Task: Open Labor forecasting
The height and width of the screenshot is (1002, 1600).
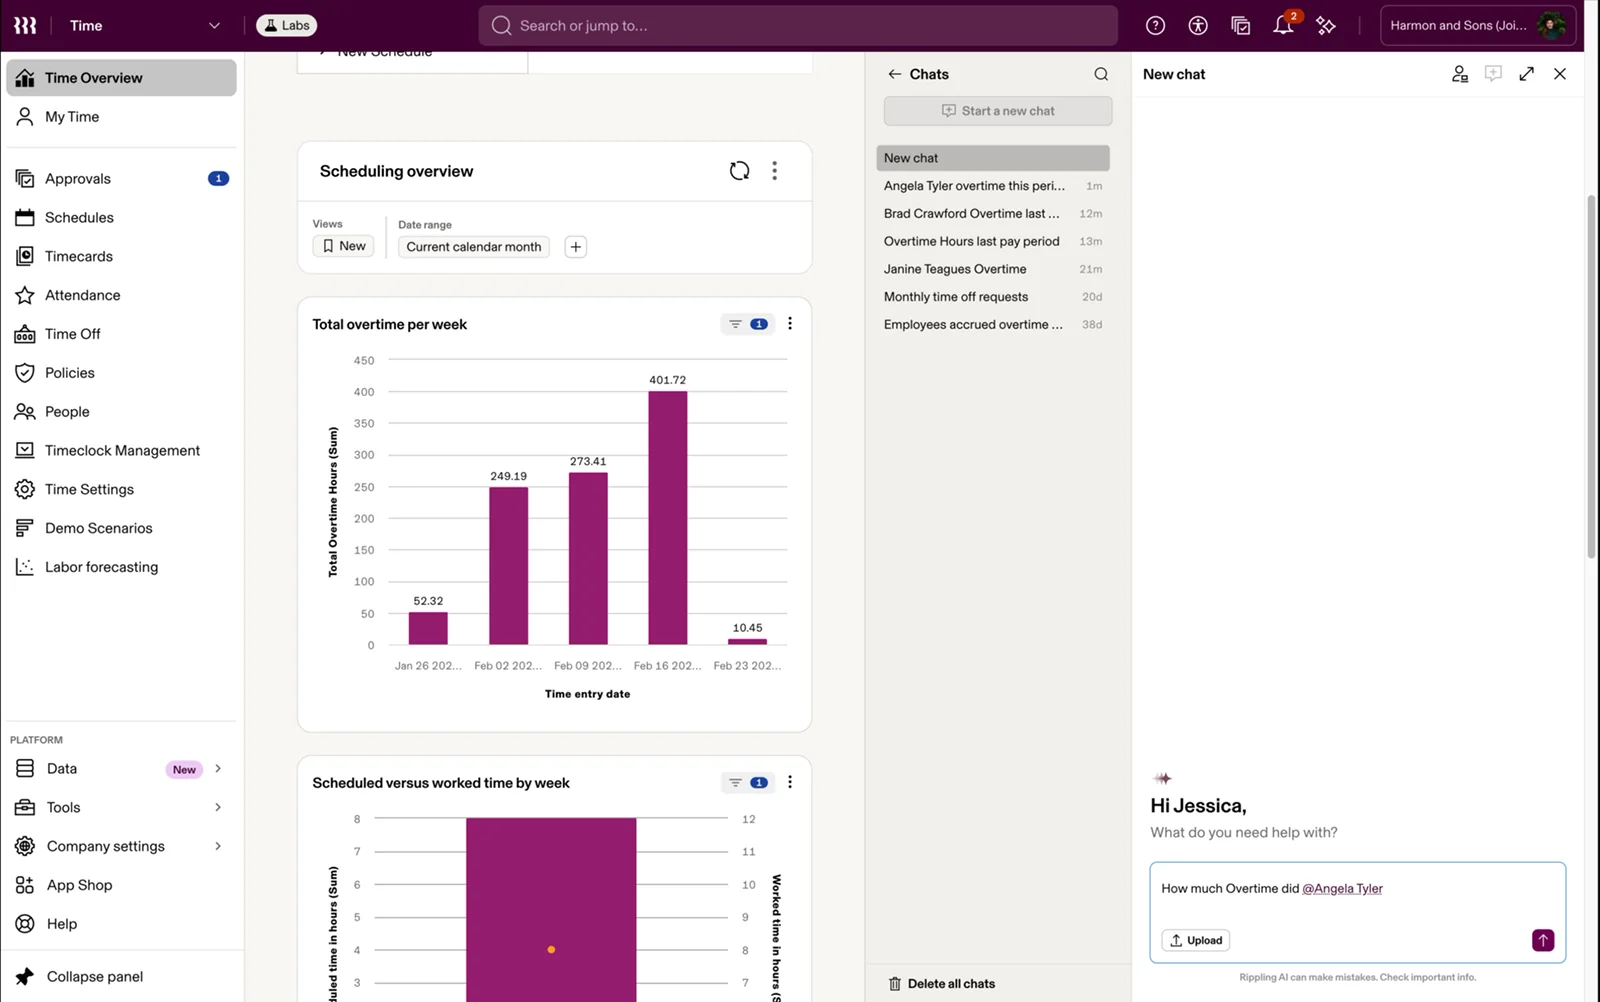Action: click(122, 567)
